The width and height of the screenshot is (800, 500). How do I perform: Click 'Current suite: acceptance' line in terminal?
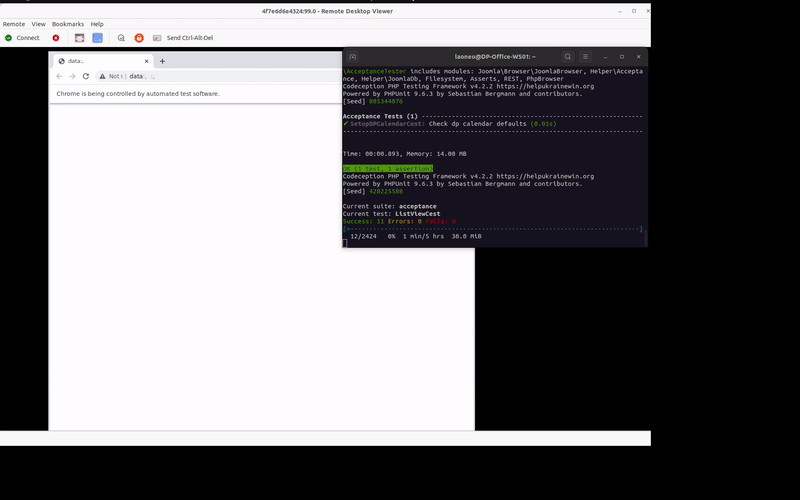pos(389,206)
